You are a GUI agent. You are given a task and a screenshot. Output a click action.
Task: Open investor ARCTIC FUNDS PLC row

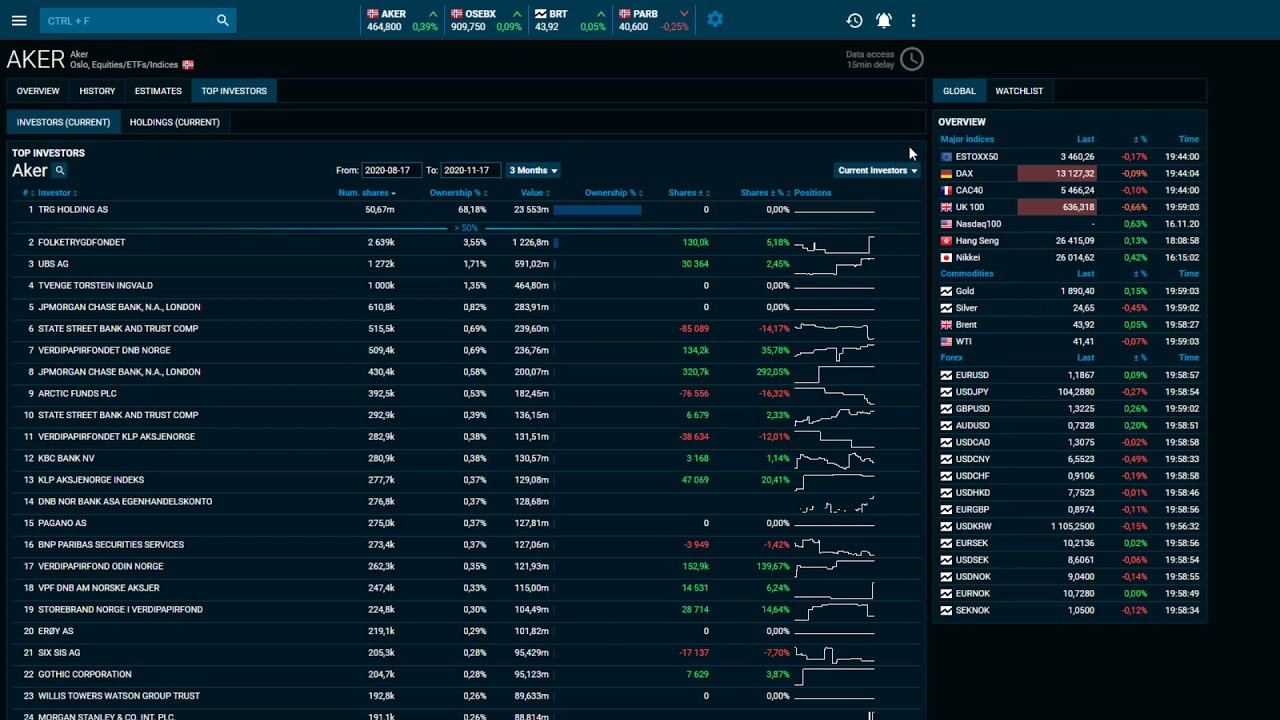click(x=462, y=393)
